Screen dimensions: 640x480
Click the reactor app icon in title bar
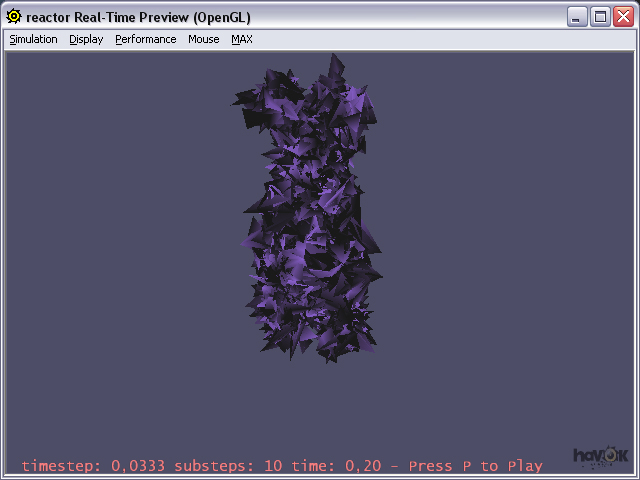14,17
